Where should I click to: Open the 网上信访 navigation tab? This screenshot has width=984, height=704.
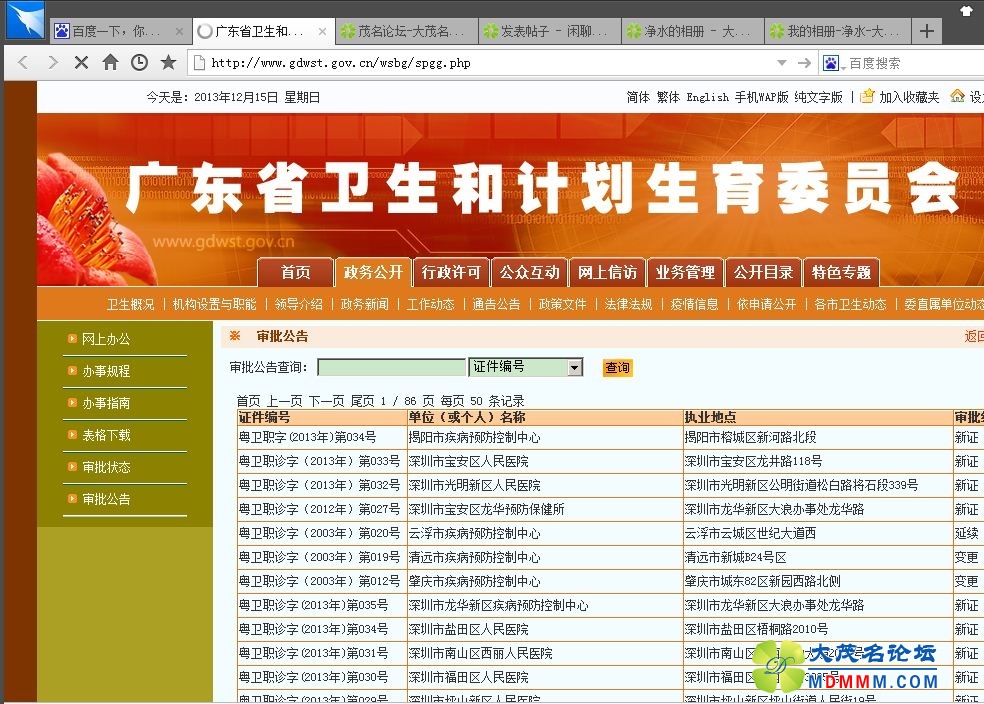[607, 272]
